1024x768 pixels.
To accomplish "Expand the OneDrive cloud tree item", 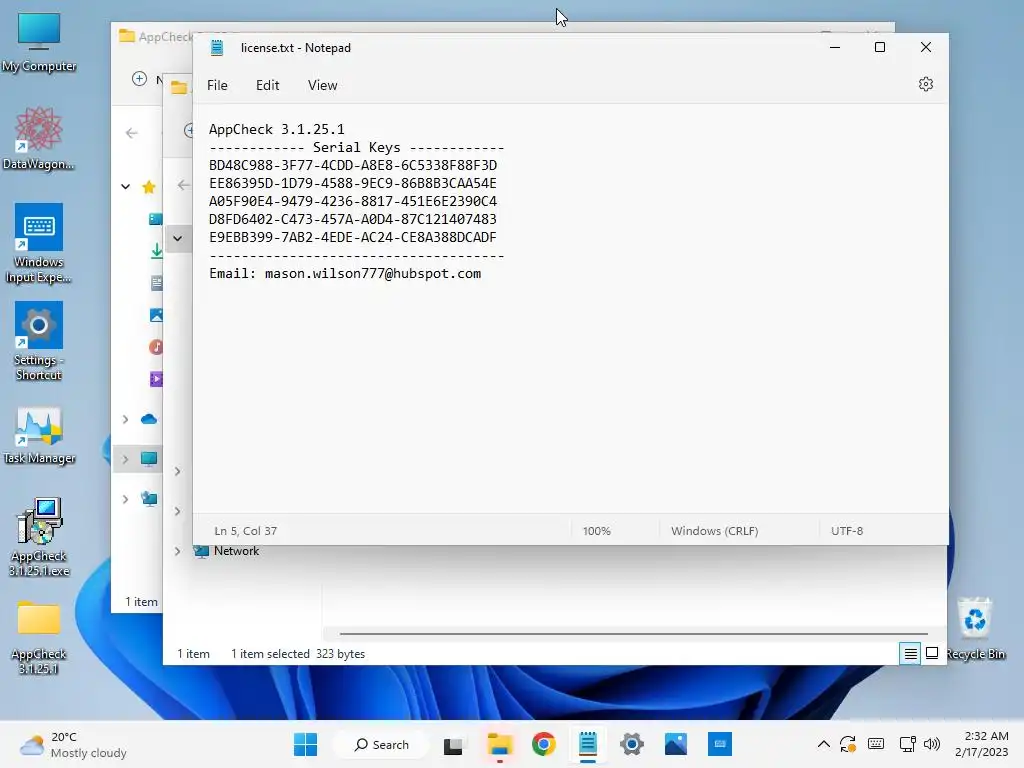I will [125, 419].
